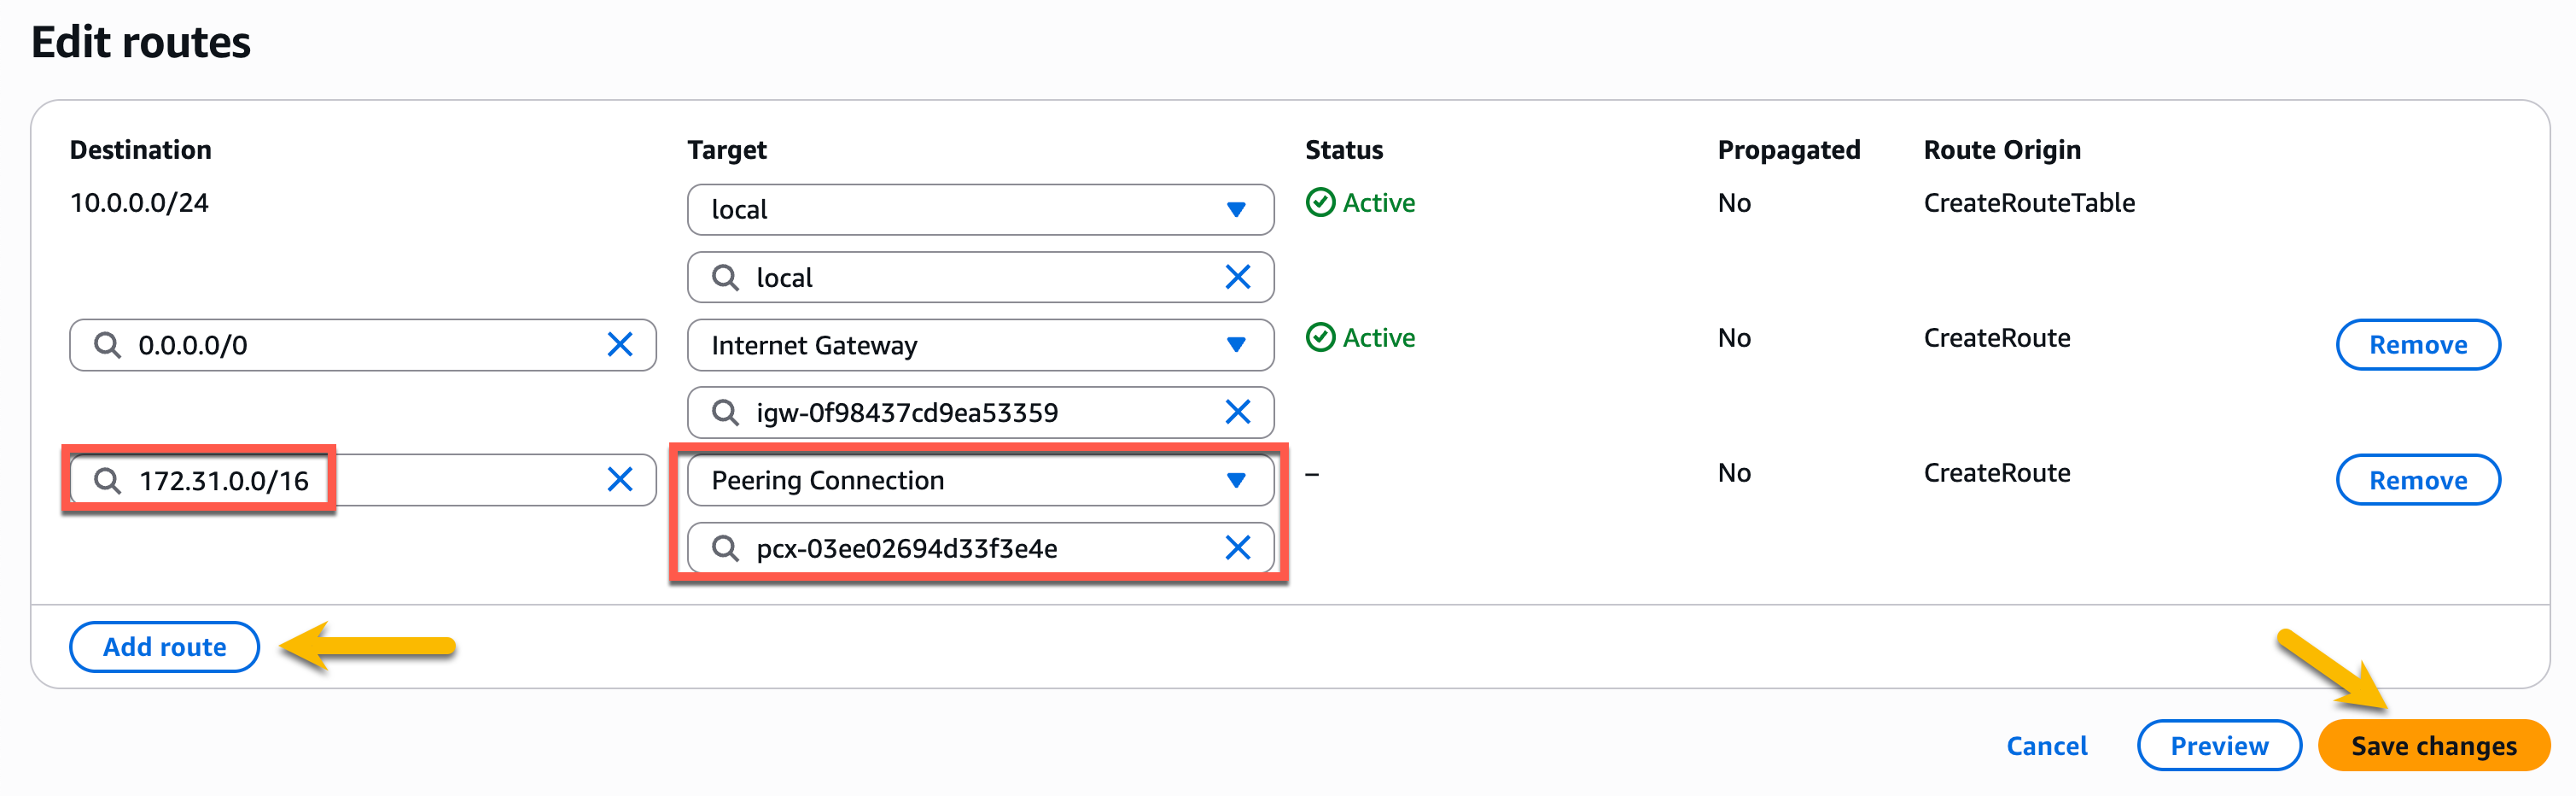2576x796 pixels.
Task: Click the search icon in the local target field
Action: tap(725, 277)
